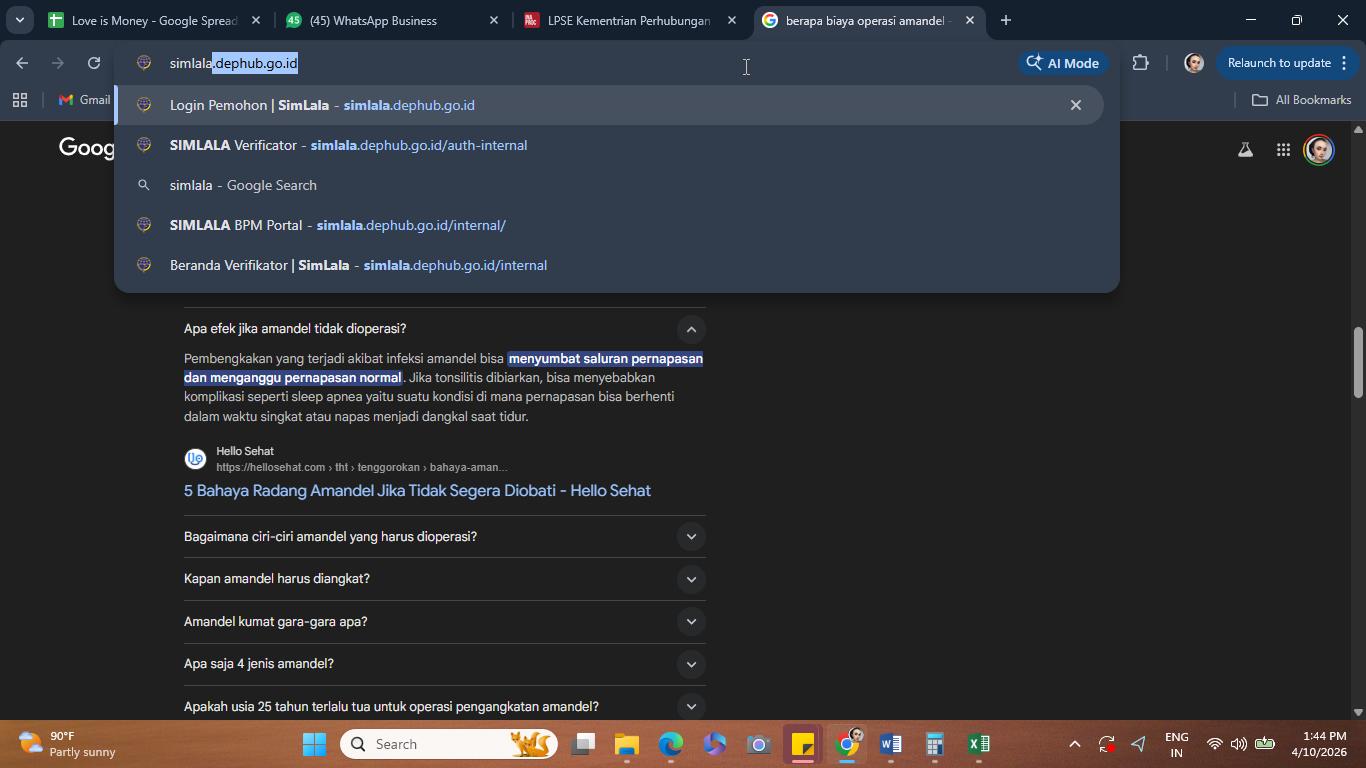Close the WhatsApp Business tab
The height and width of the screenshot is (768, 1366).
coord(494,20)
